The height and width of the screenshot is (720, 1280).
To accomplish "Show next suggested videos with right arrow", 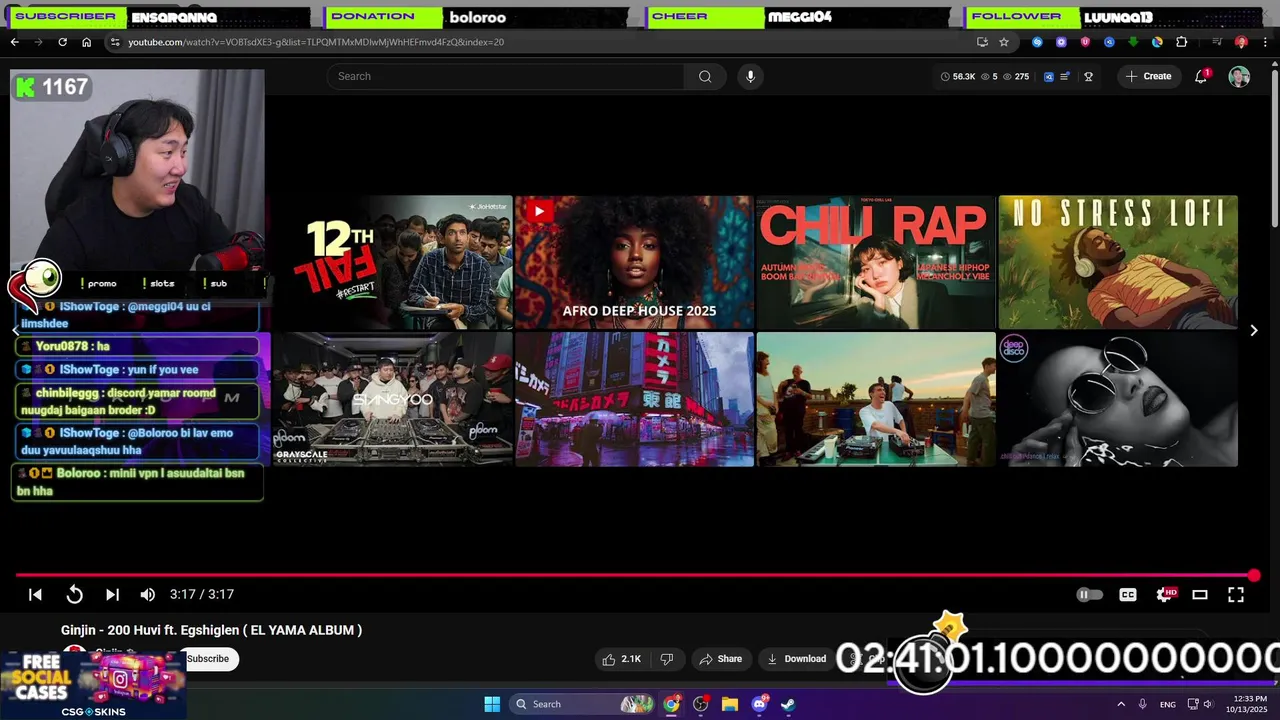I will [1253, 330].
